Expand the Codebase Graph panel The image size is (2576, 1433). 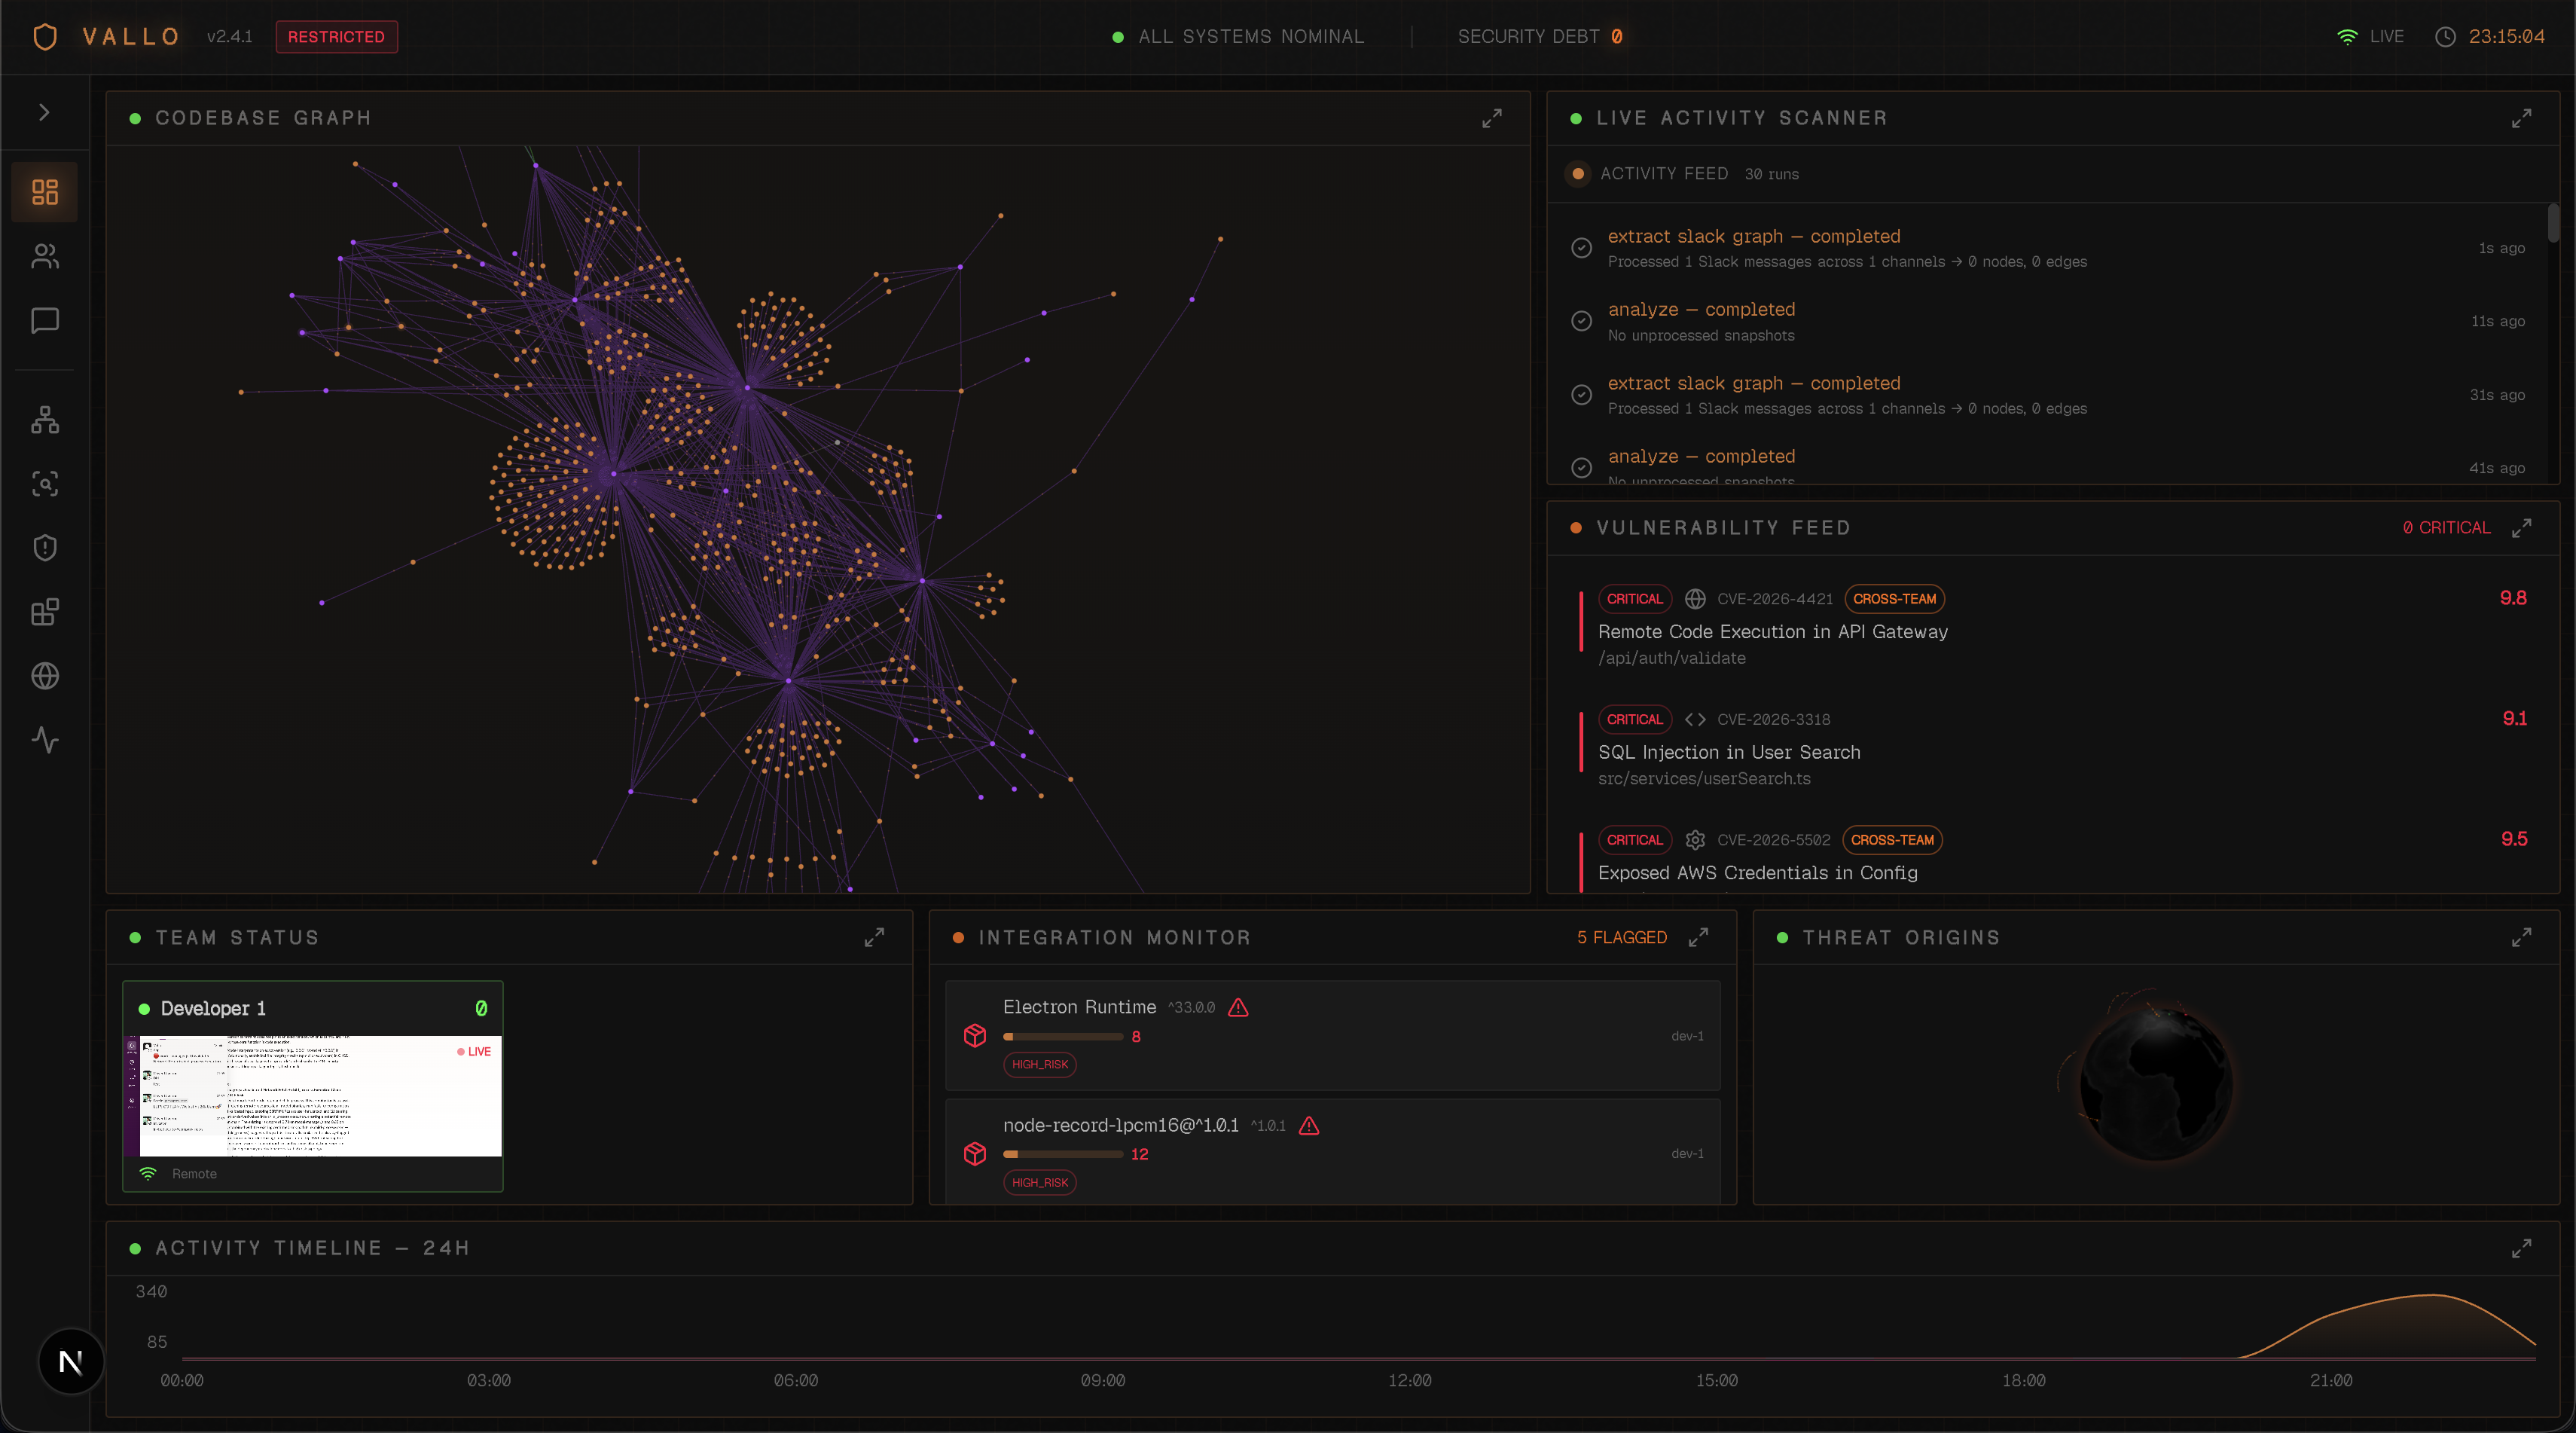(1491, 118)
